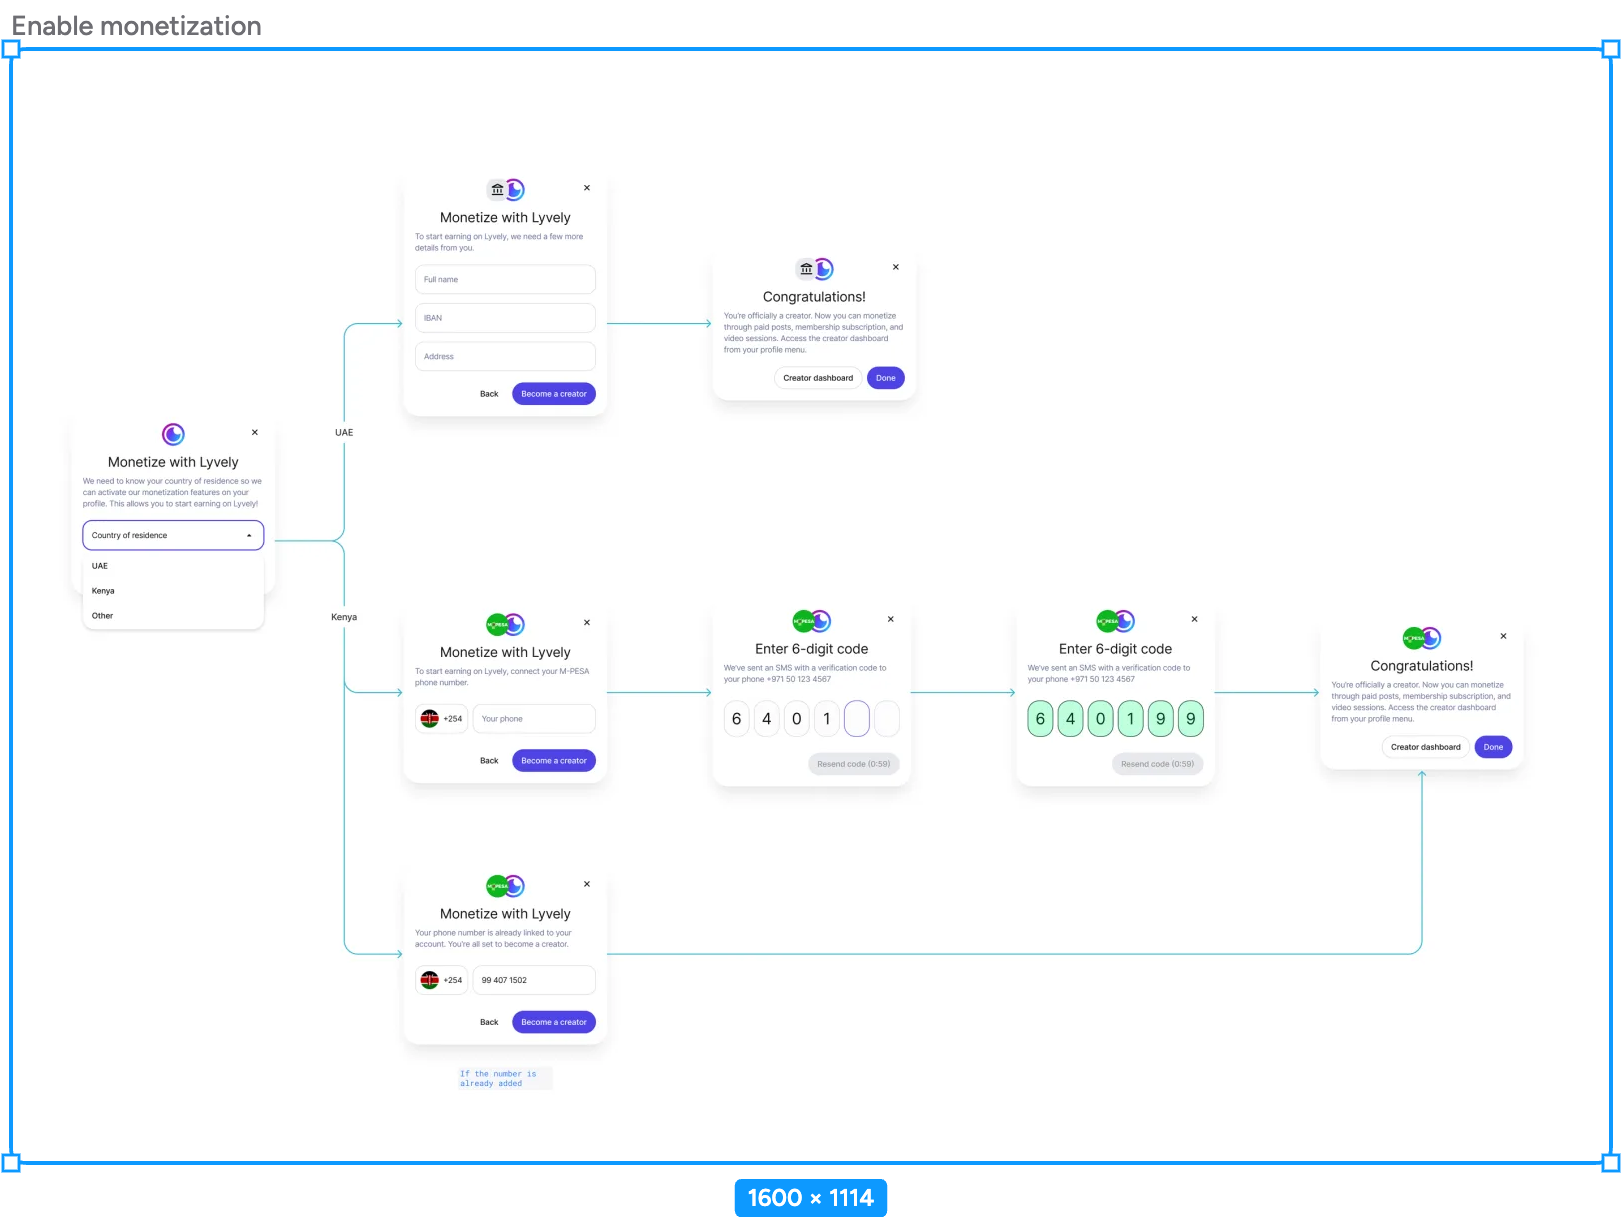Click bank icon in bank congratulations card
The image size is (1622, 1217).
(806, 269)
